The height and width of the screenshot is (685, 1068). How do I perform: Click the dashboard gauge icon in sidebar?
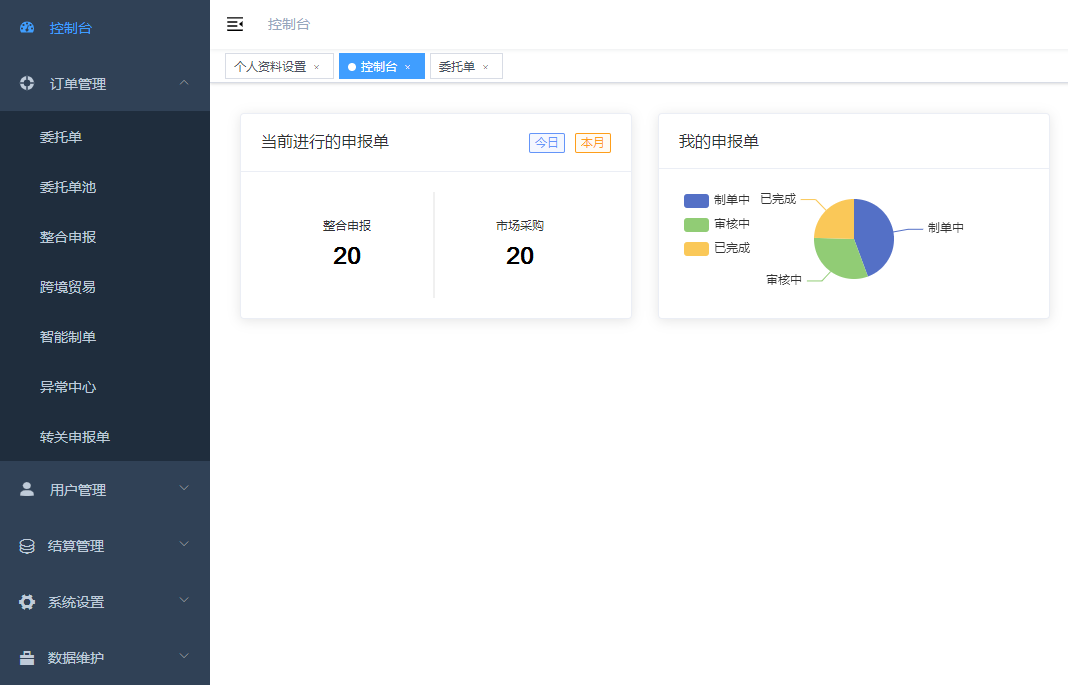[27, 28]
